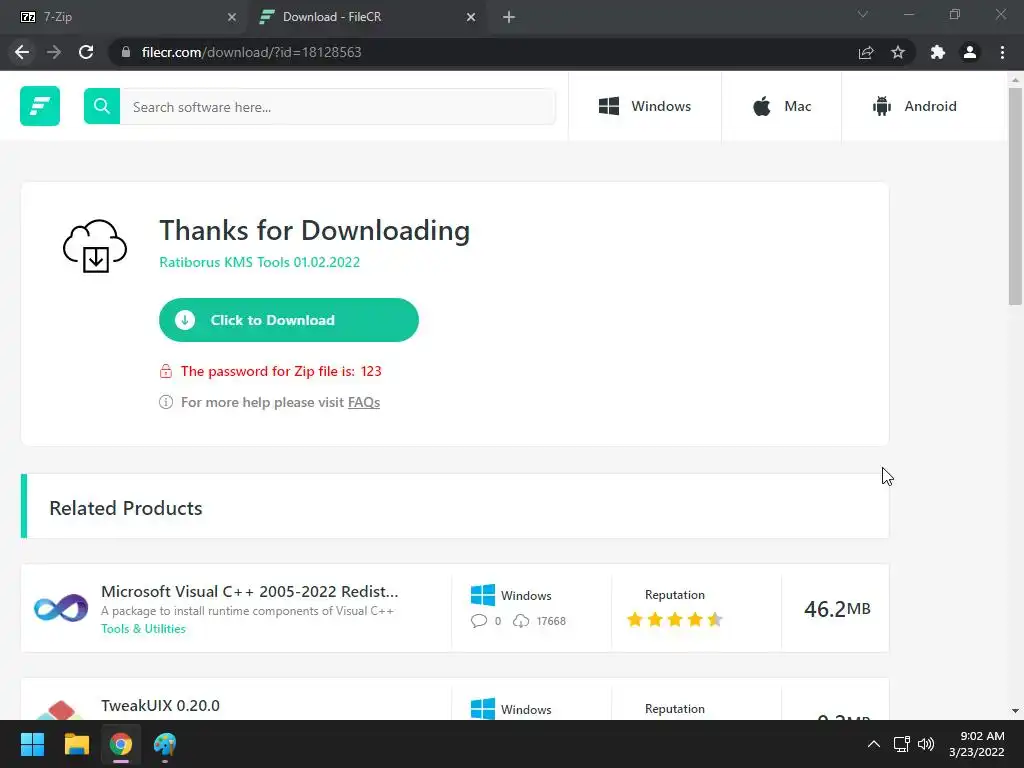Show hidden system tray icons
The width and height of the screenshot is (1024, 768).
(873, 744)
